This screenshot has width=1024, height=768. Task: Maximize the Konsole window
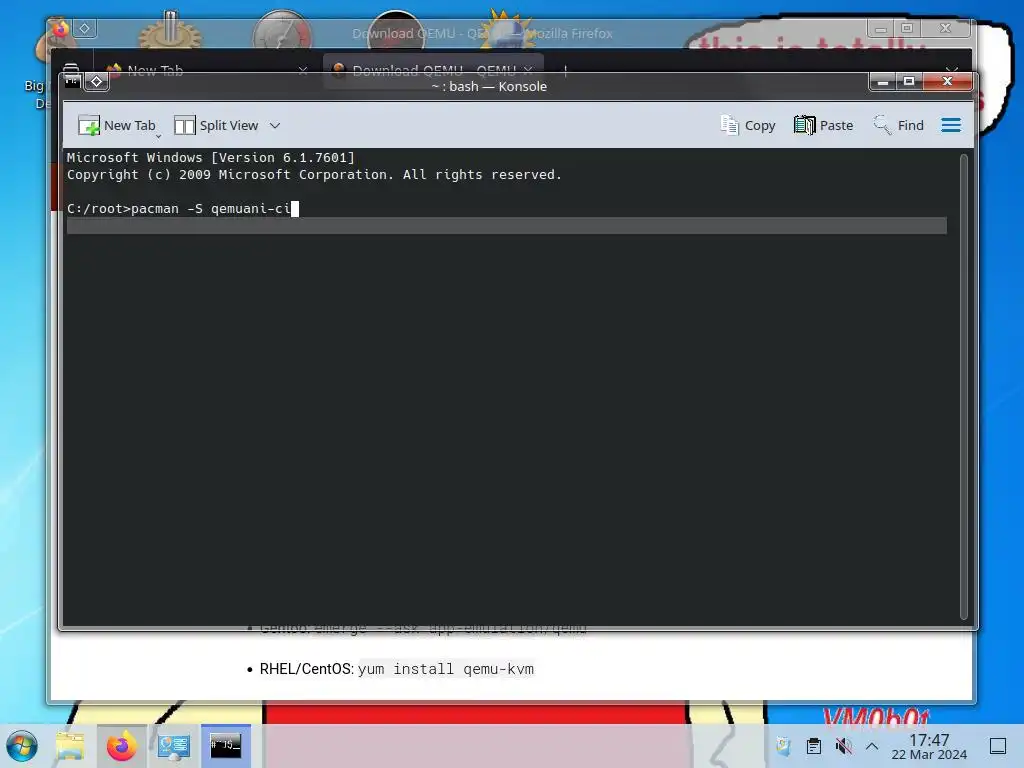[x=909, y=82]
